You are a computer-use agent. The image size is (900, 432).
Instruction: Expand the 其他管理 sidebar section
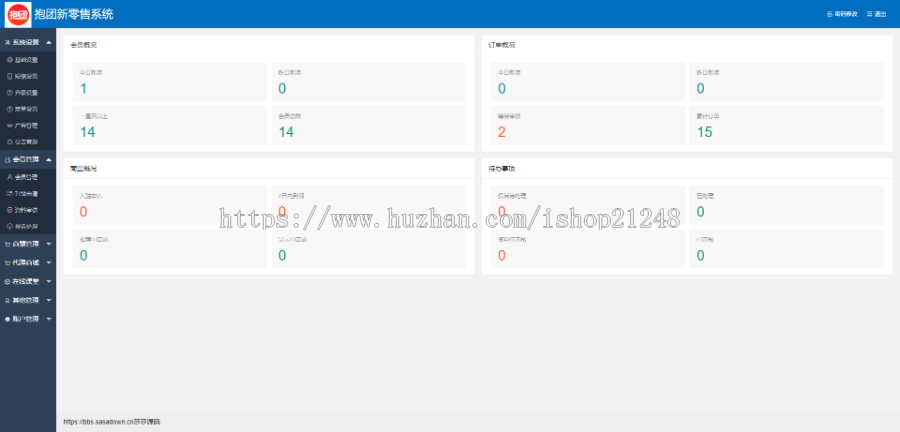click(28, 299)
